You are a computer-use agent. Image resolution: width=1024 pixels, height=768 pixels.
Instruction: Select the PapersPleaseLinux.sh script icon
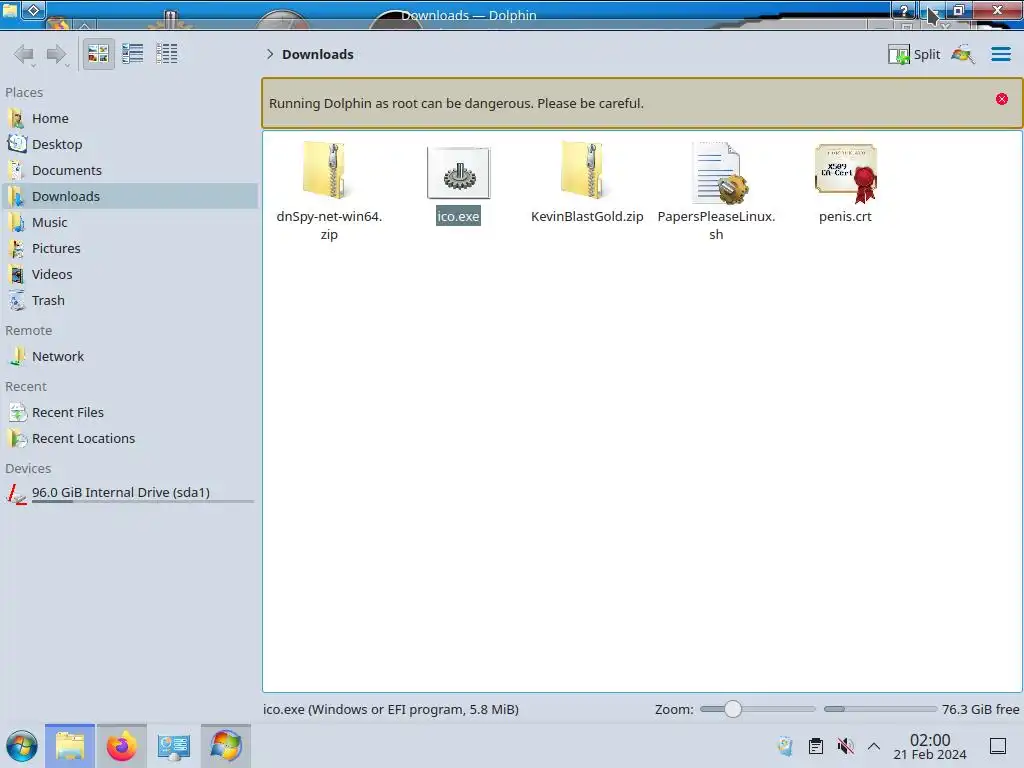click(x=718, y=172)
